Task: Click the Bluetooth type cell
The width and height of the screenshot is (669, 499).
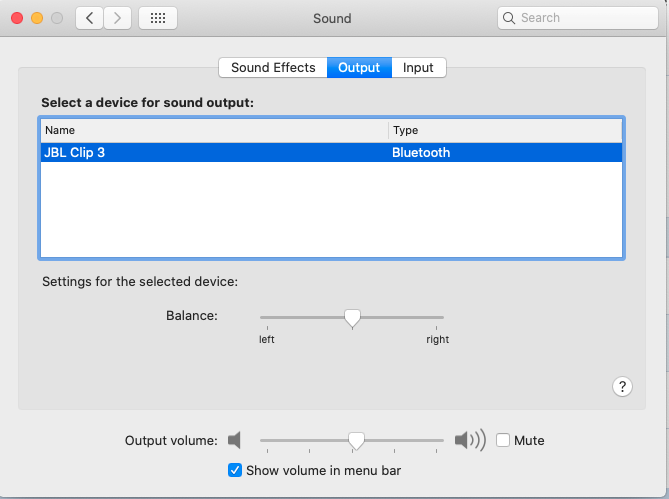Action: pos(421,152)
